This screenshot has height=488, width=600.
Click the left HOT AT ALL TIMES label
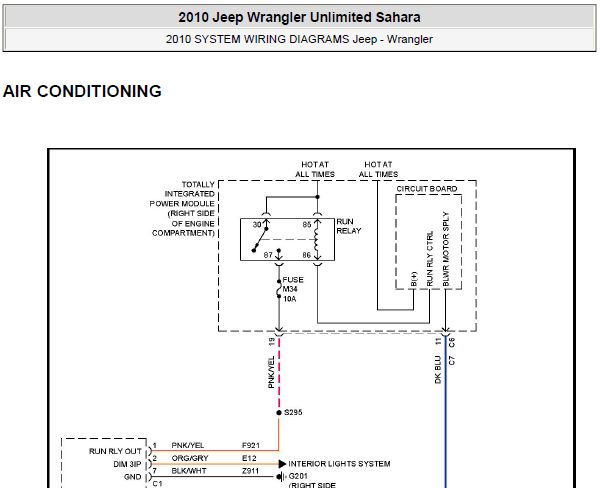click(x=315, y=169)
